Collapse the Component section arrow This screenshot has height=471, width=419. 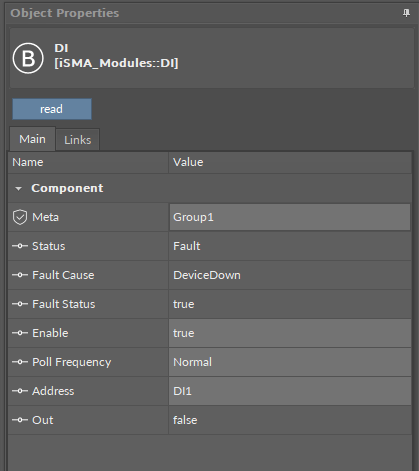click(18, 189)
